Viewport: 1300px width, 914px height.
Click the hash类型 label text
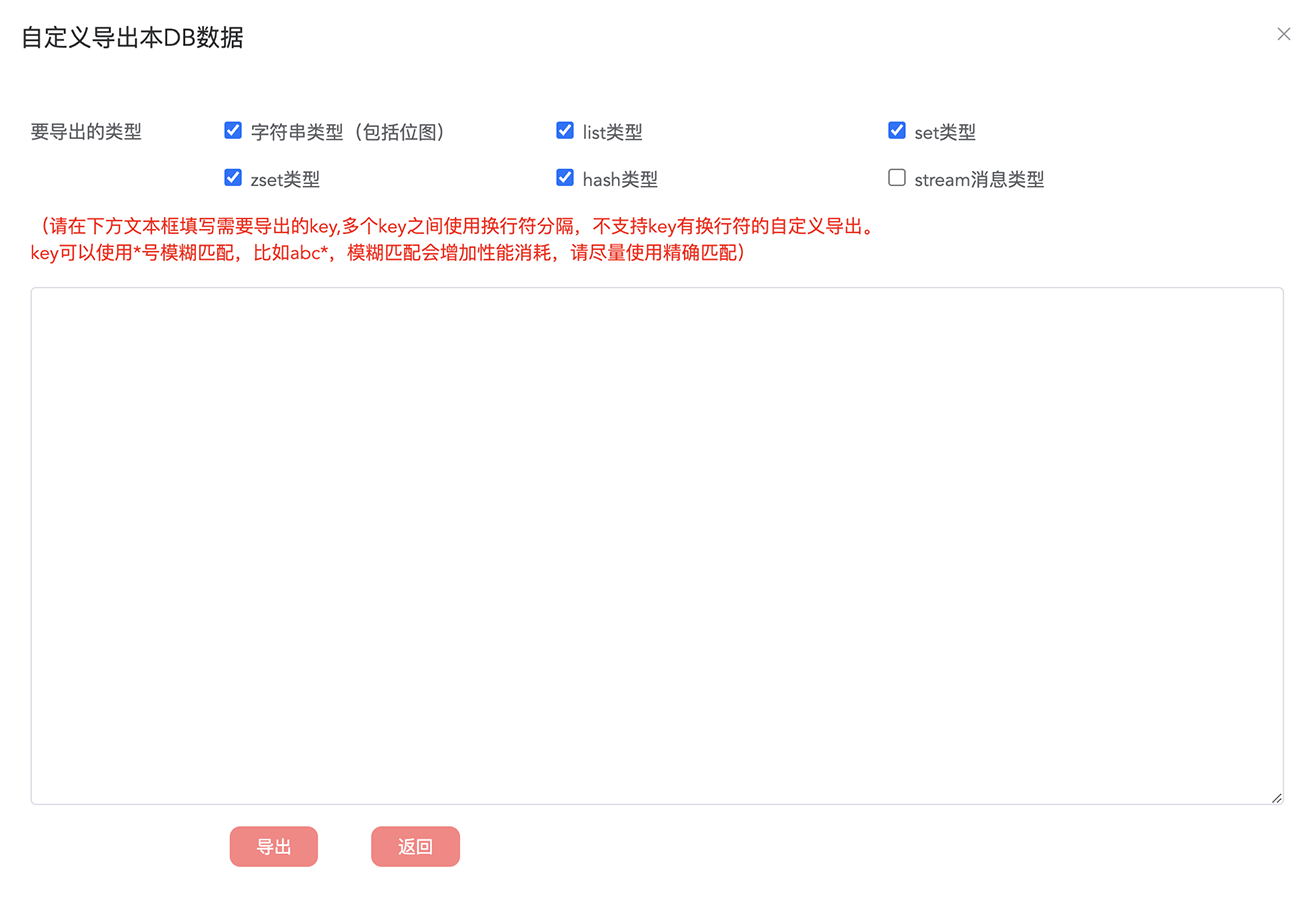click(620, 180)
